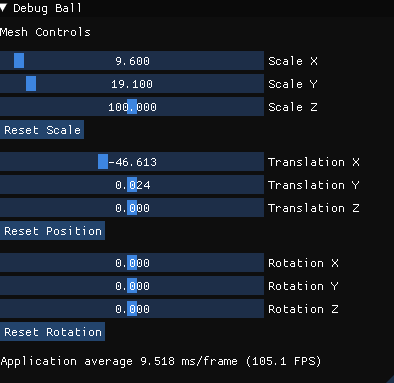Click the Mesh Controls label

tap(45, 32)
